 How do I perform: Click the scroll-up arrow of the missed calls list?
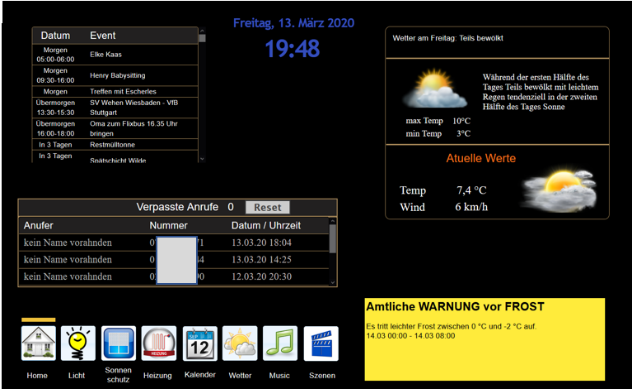(333, 221)
